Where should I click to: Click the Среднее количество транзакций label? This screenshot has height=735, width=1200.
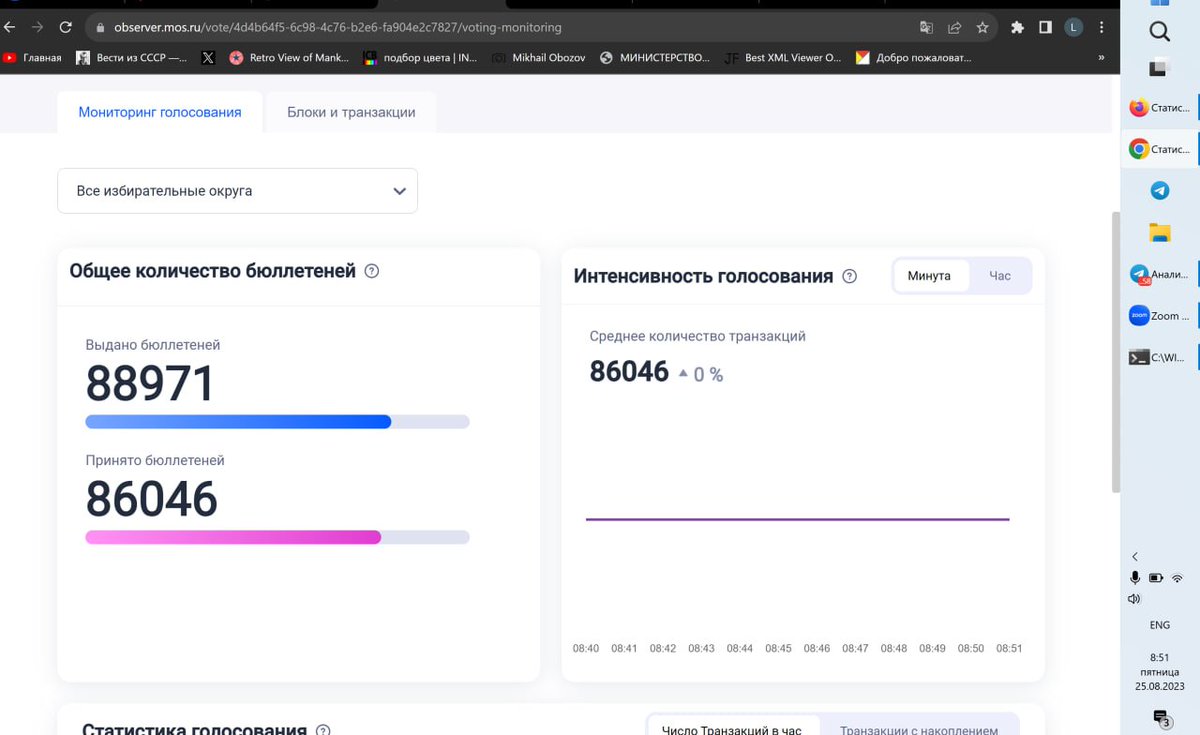tap(697, 336)
